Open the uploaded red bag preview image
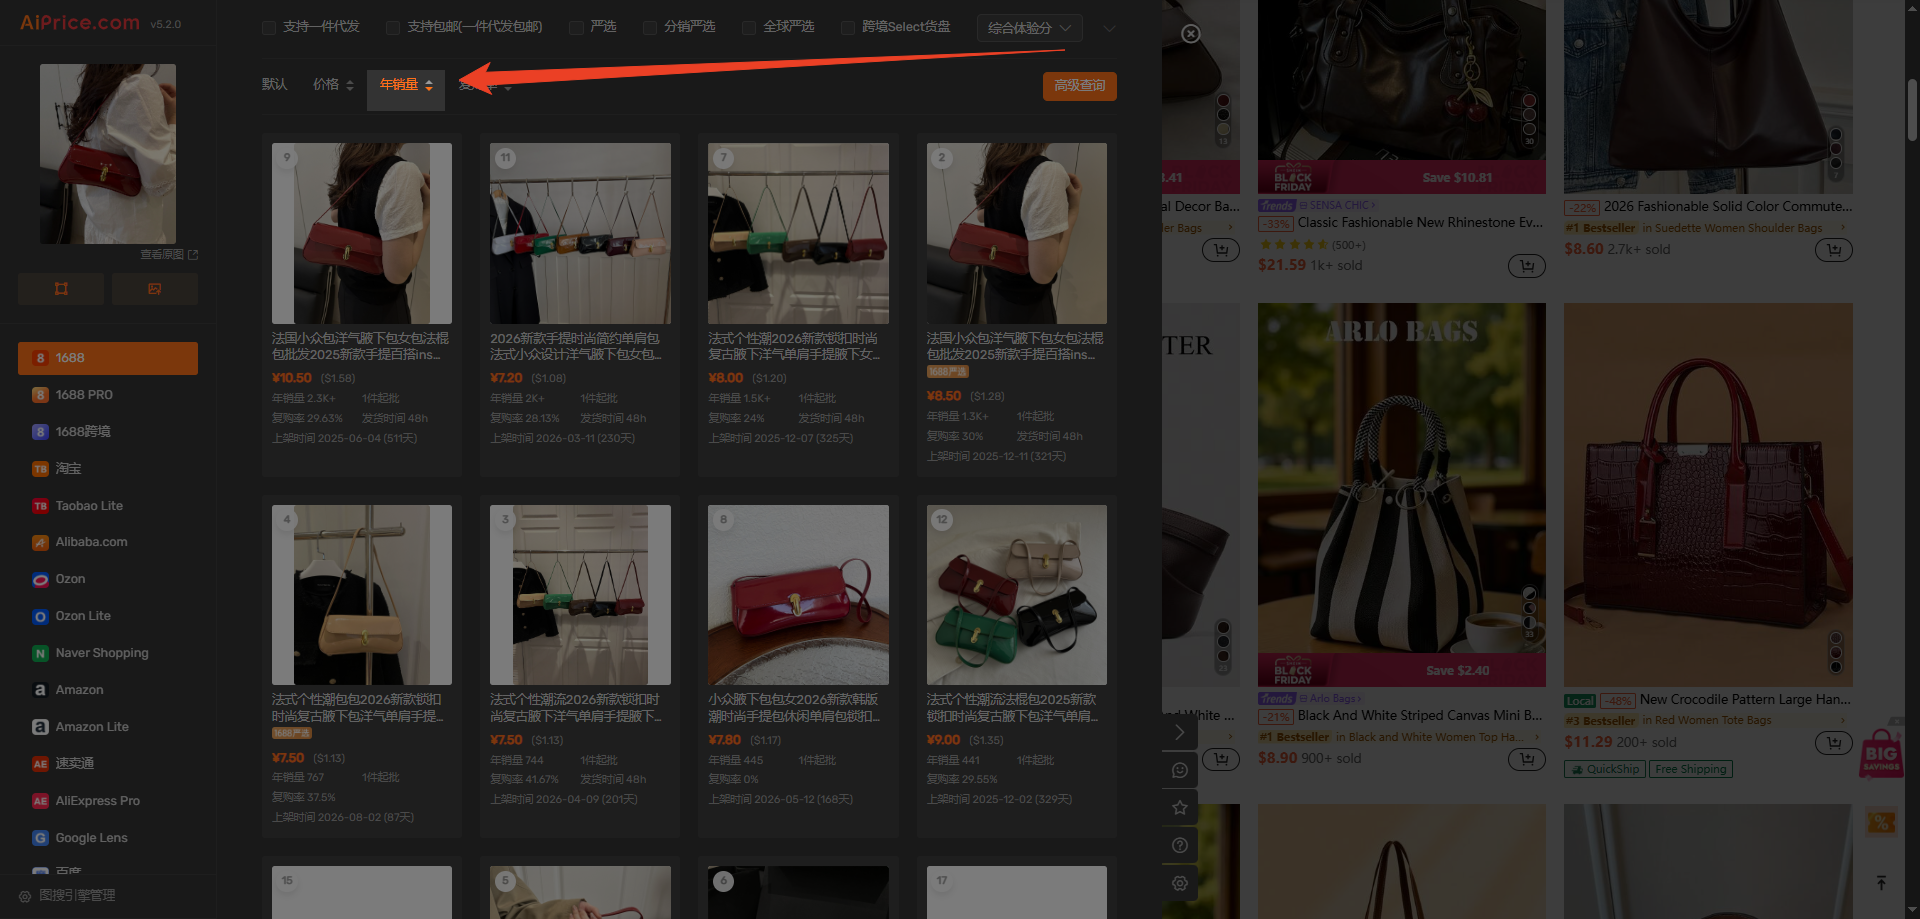The image size is (1920, 919). click(x=108, y=154)
